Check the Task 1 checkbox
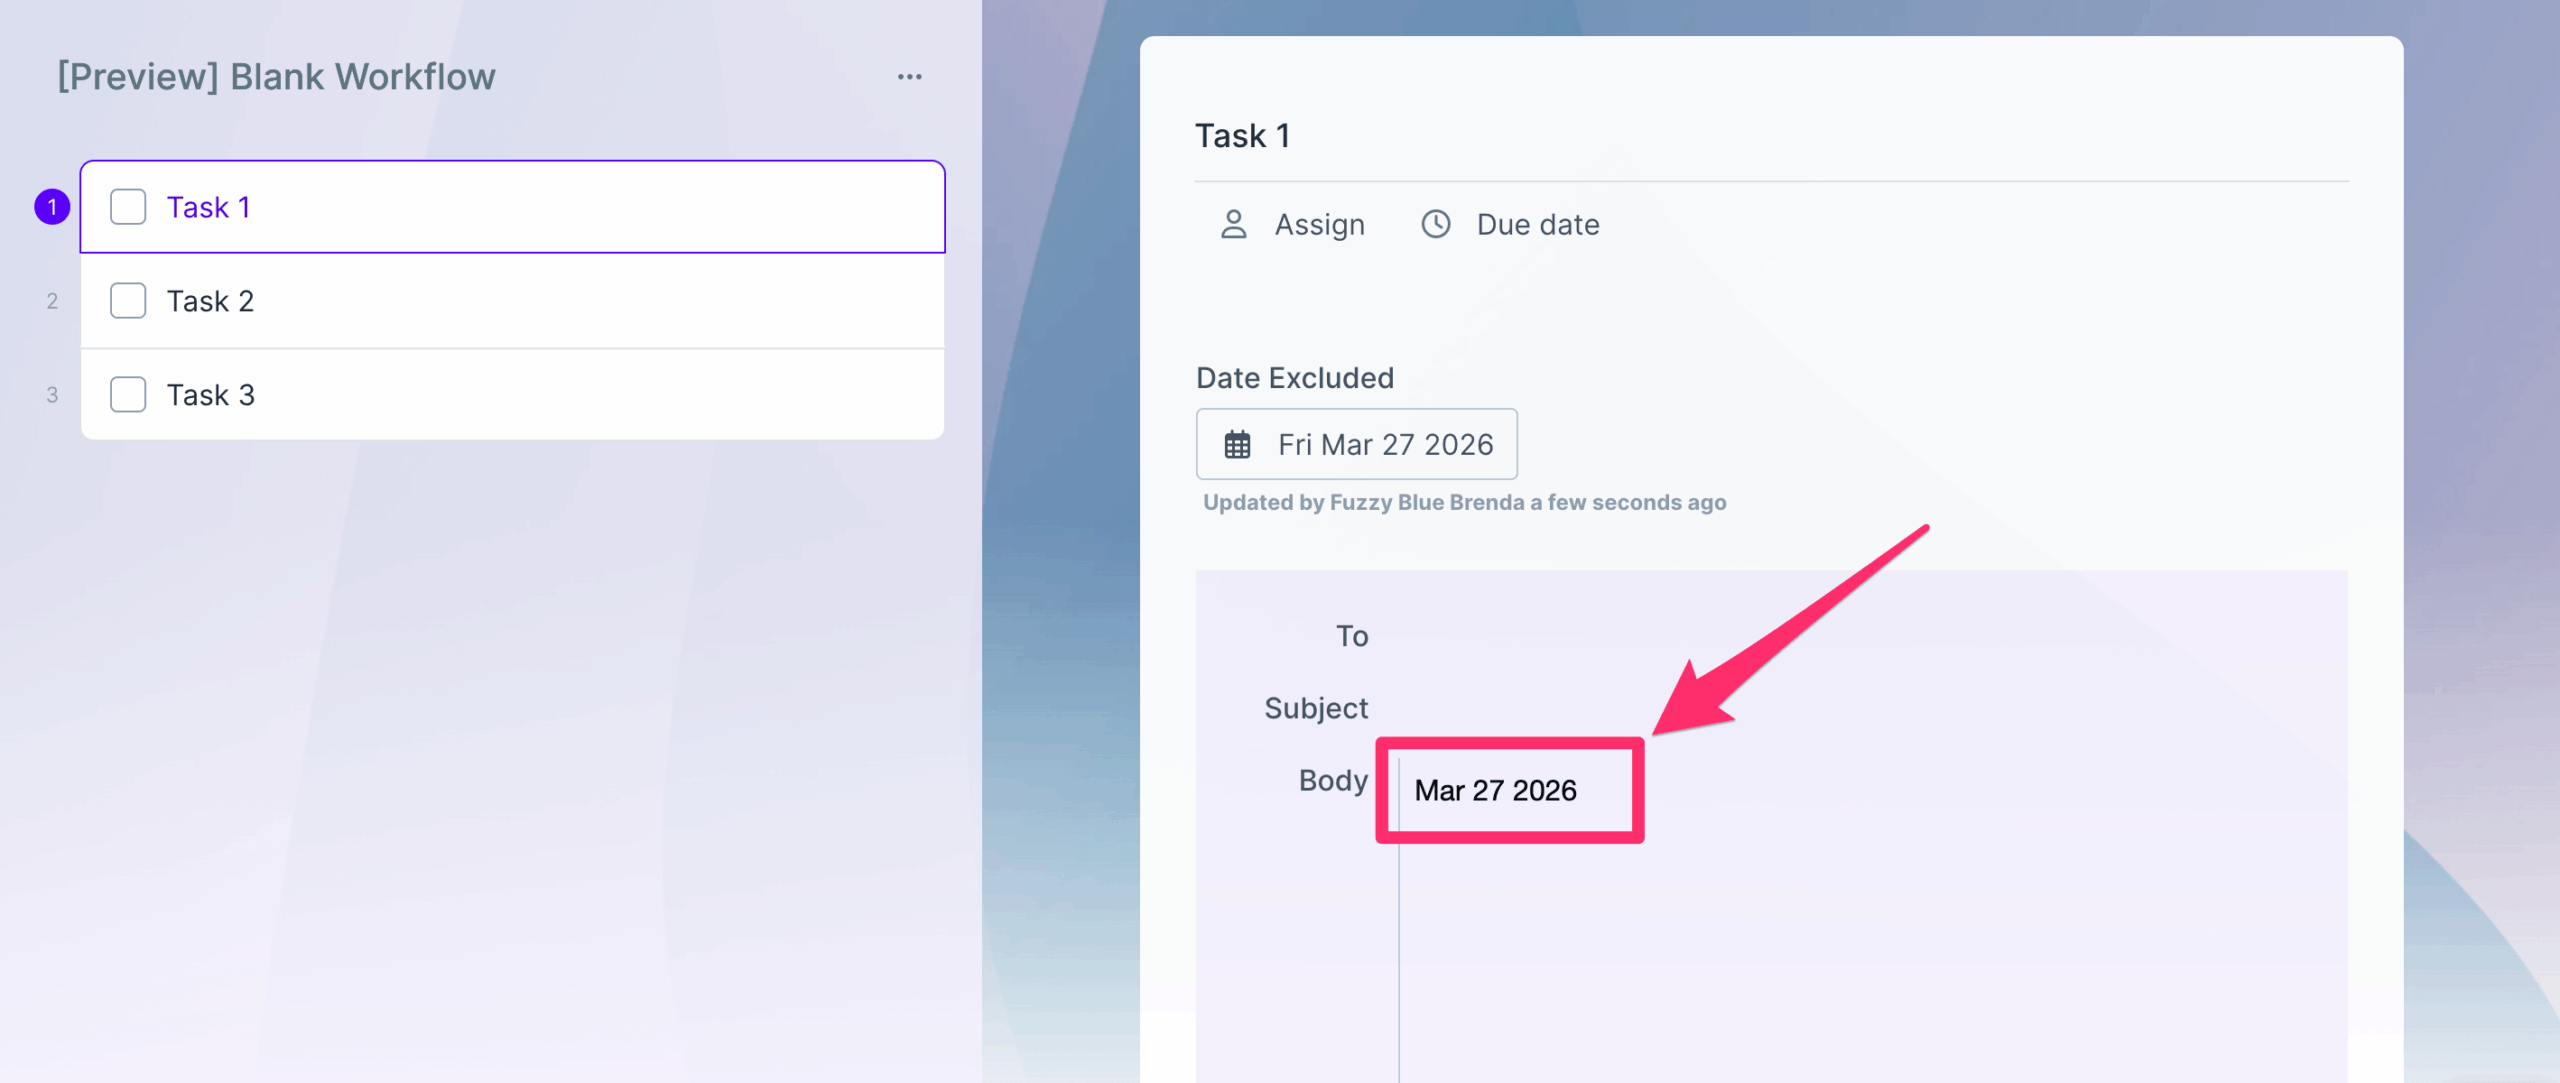This screenshot has width=2560, height=1083. 128,207
